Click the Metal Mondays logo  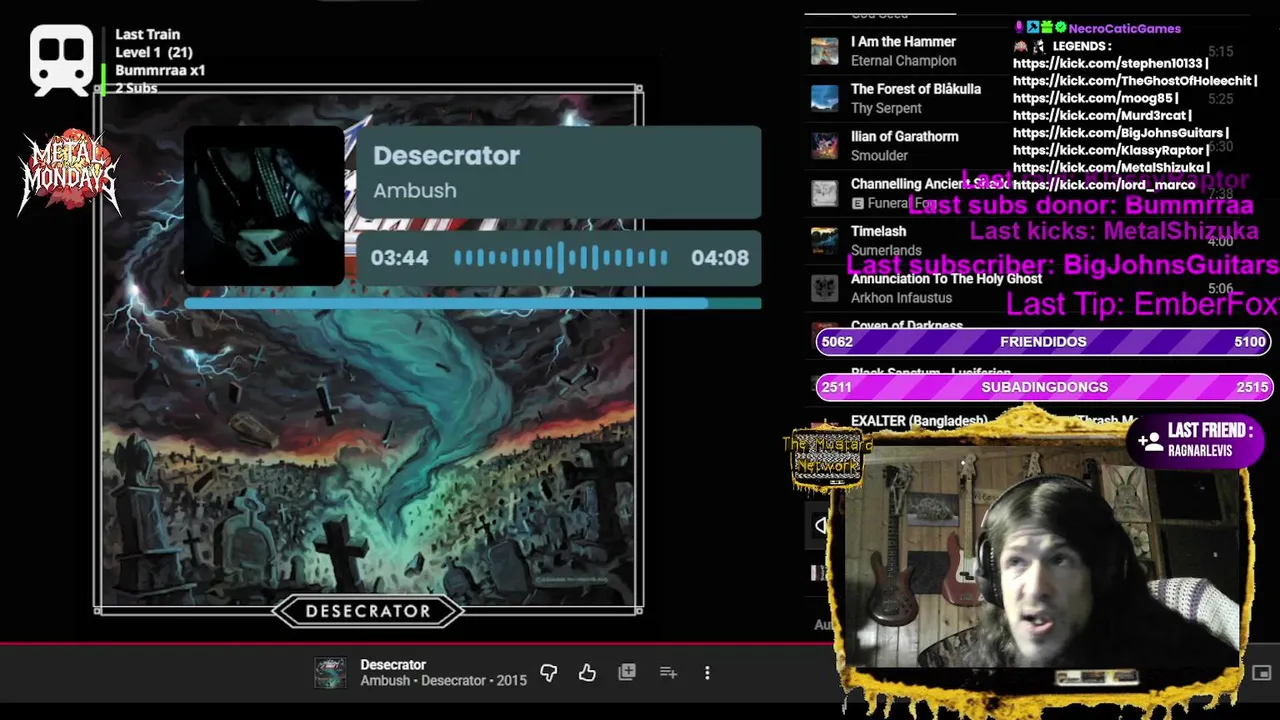click(x=68, y=172)
